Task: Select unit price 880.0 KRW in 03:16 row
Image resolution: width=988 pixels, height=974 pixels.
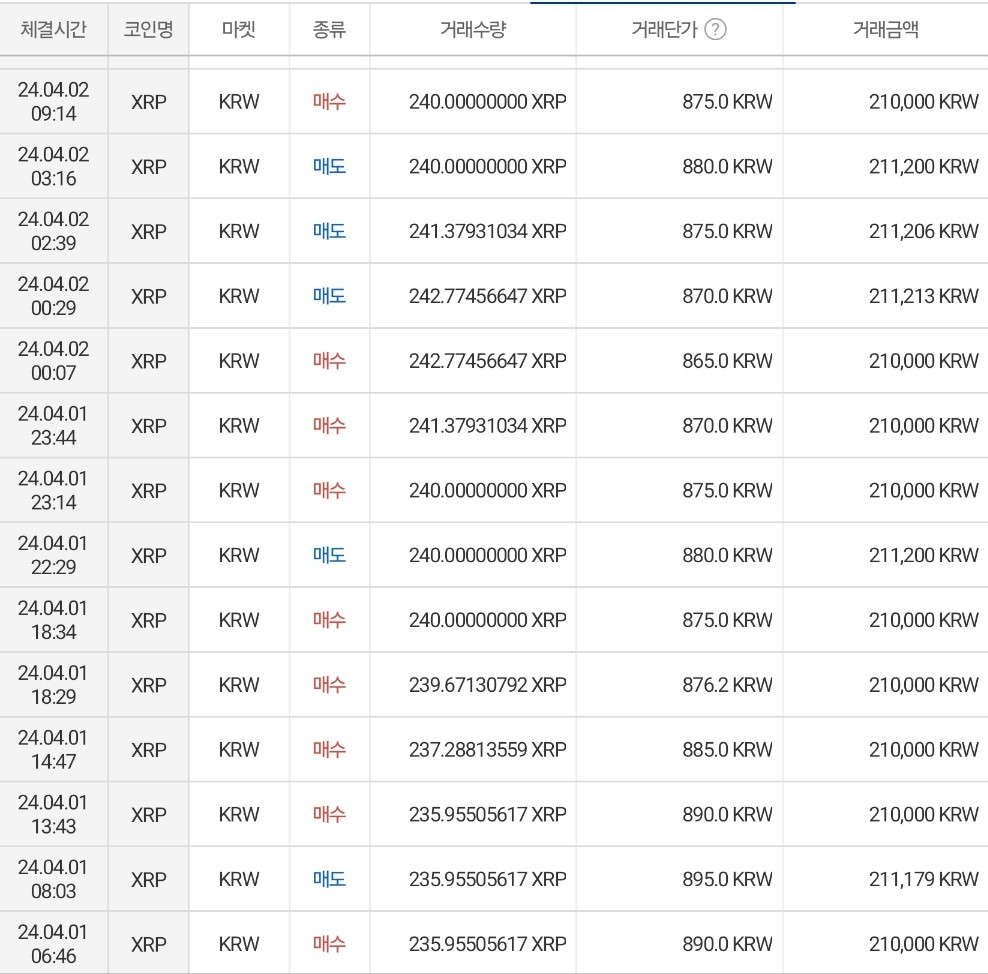Action: tap(727, 166)
